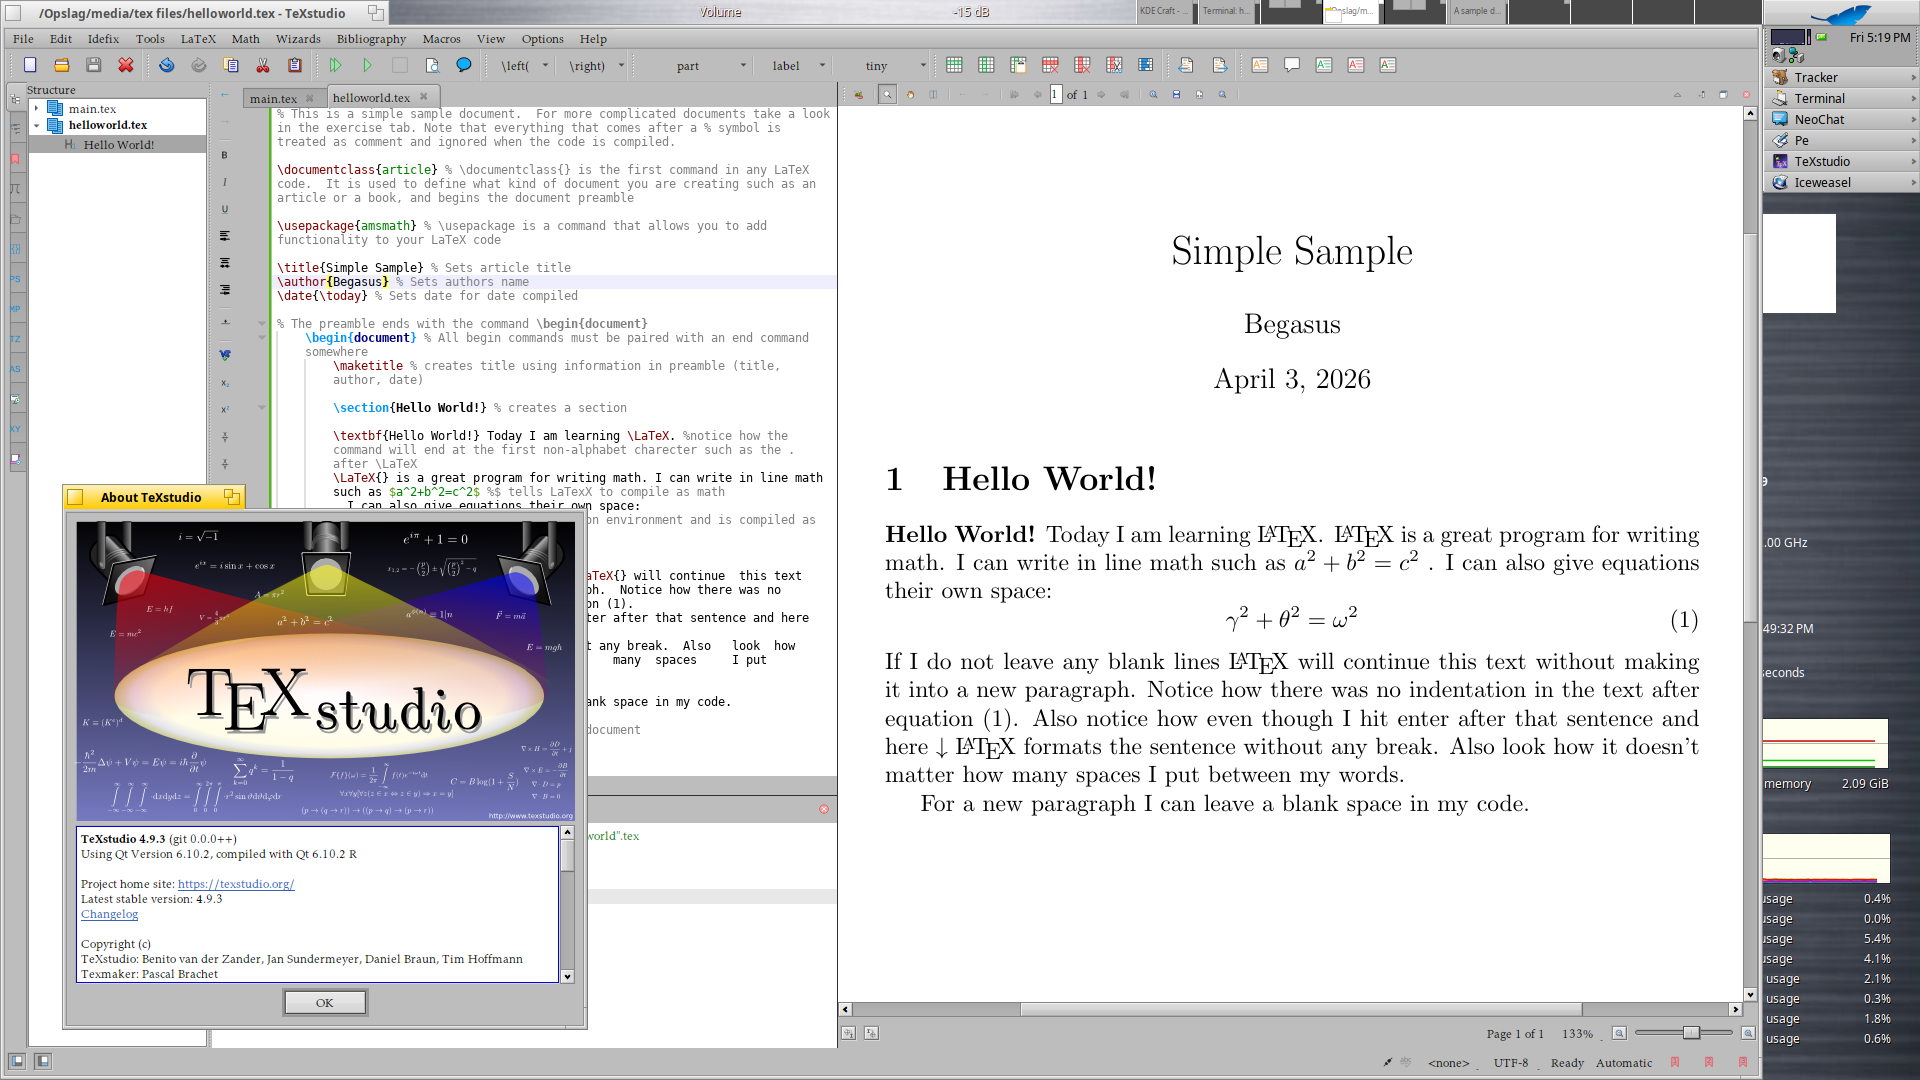Collapse the helloworld.tex tree node
This screenshot has height=1080, width=1920.
(37, 126)
